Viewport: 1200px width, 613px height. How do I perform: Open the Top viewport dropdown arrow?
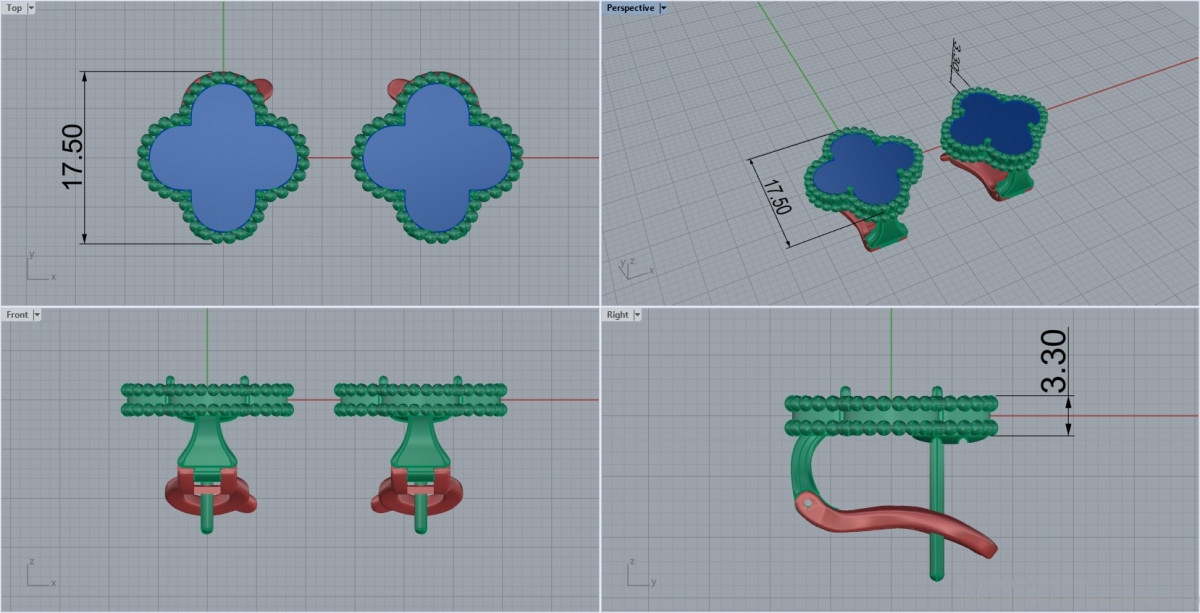(x=31, y=8)
